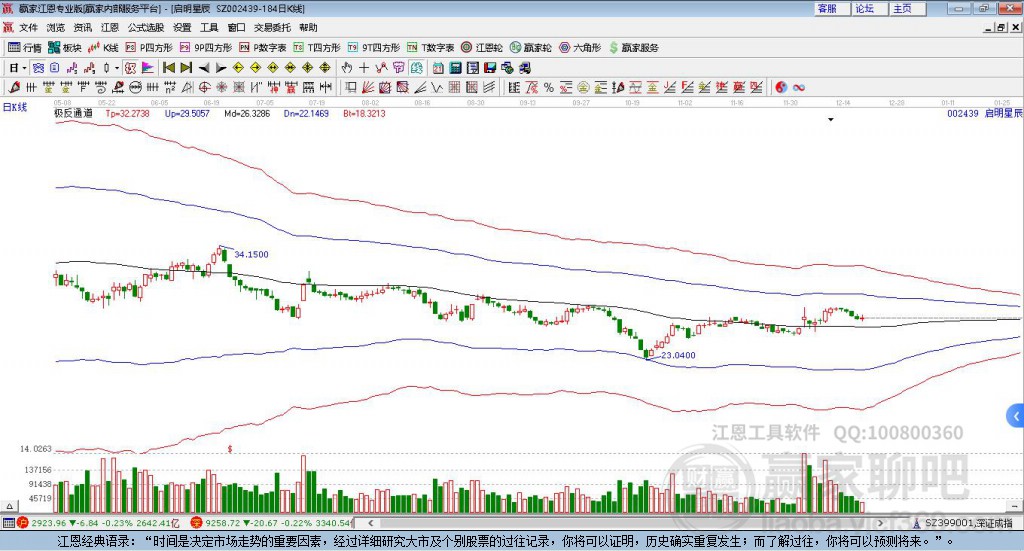Open the 公式选股 menu
Screen dimensions: 1024x551
click(x=146, y=27)
